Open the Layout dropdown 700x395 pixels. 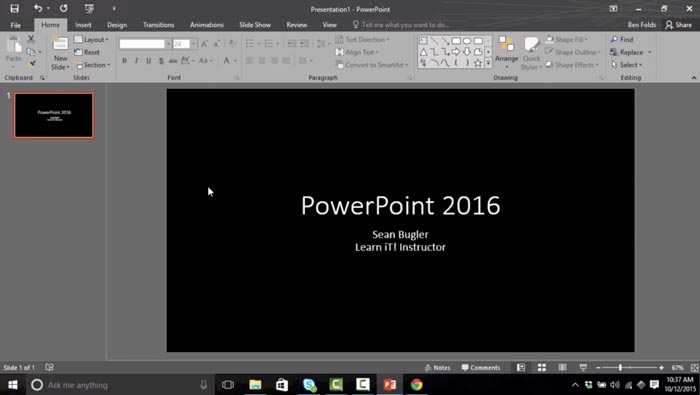point(92,40)
